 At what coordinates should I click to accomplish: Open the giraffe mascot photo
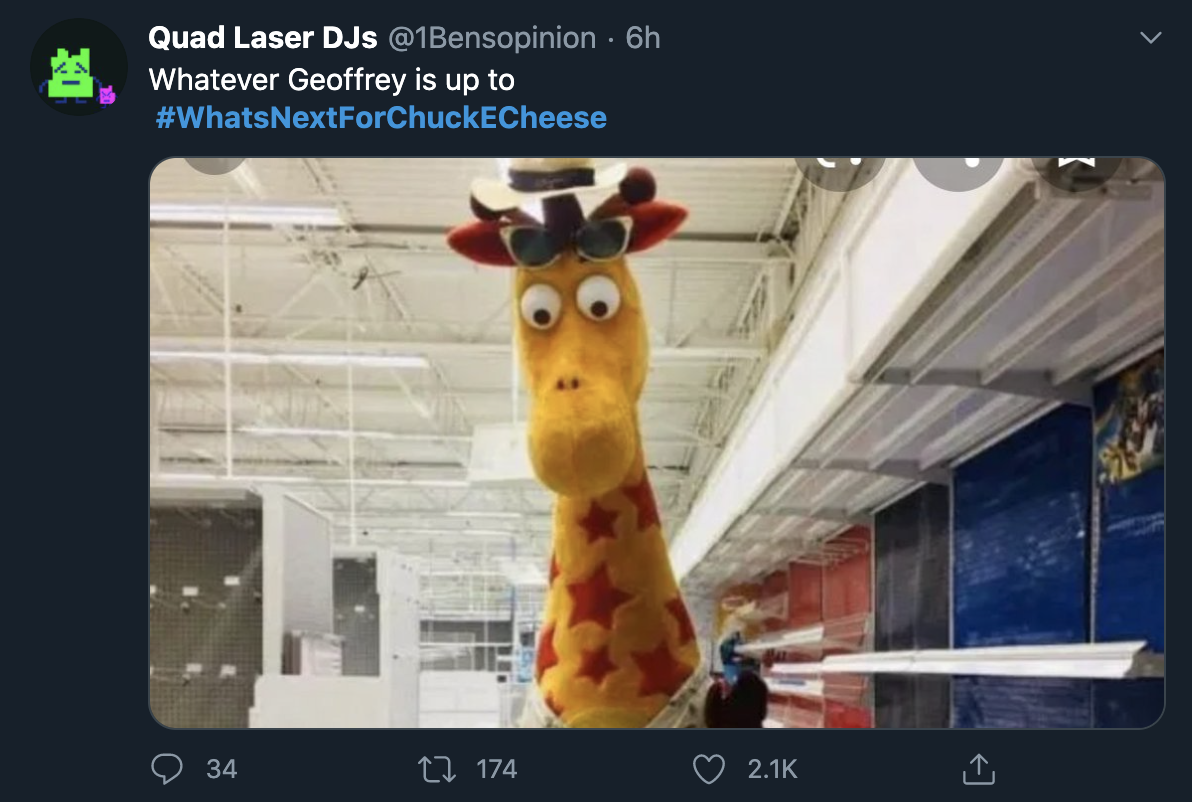pos(657,442)
